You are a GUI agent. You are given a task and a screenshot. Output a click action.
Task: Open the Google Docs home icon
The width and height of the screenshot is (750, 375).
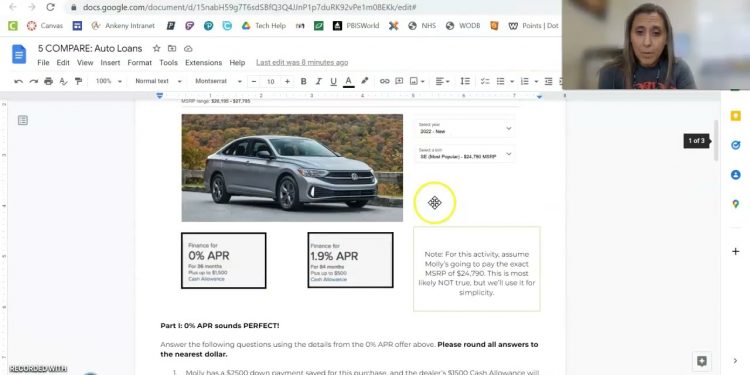(x=19, y=54)
